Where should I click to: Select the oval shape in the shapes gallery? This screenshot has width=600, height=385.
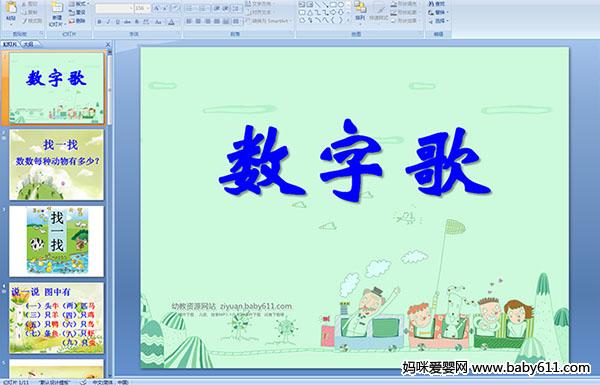pyautogui.click(x=341, y=4)
